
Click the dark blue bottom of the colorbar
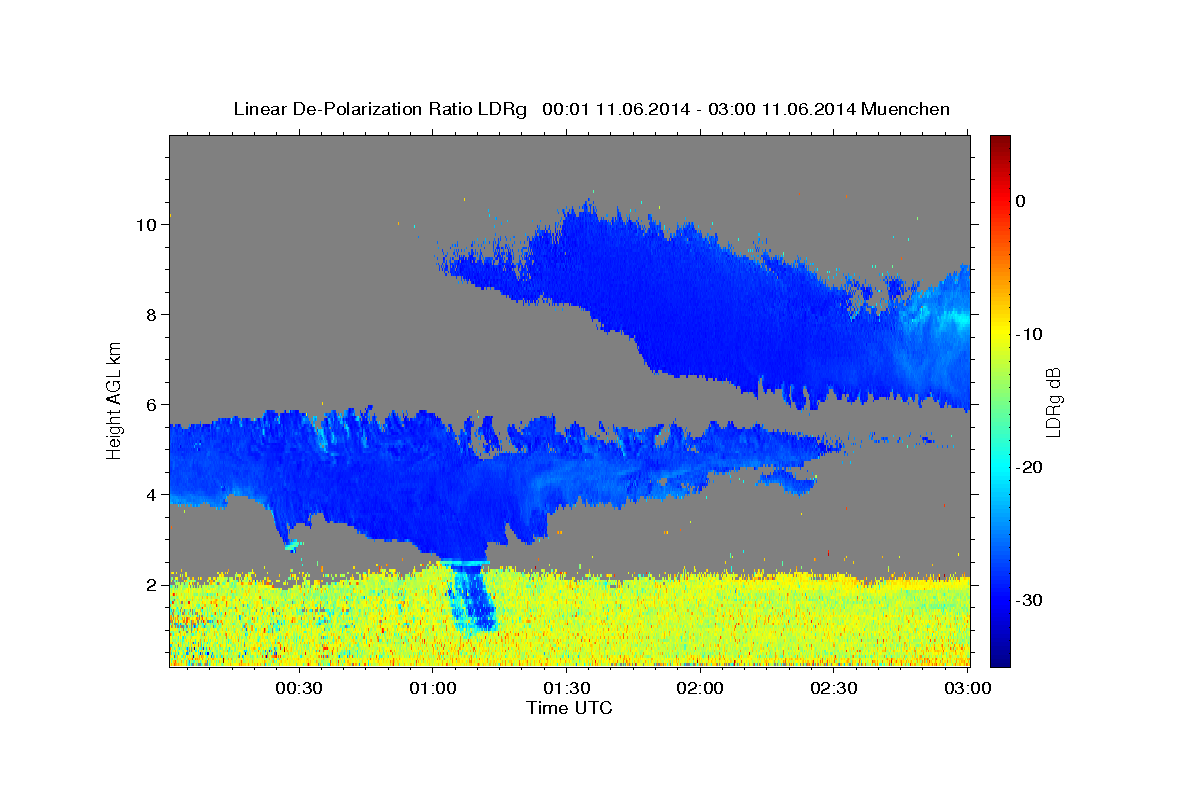tap(1000, 655)
